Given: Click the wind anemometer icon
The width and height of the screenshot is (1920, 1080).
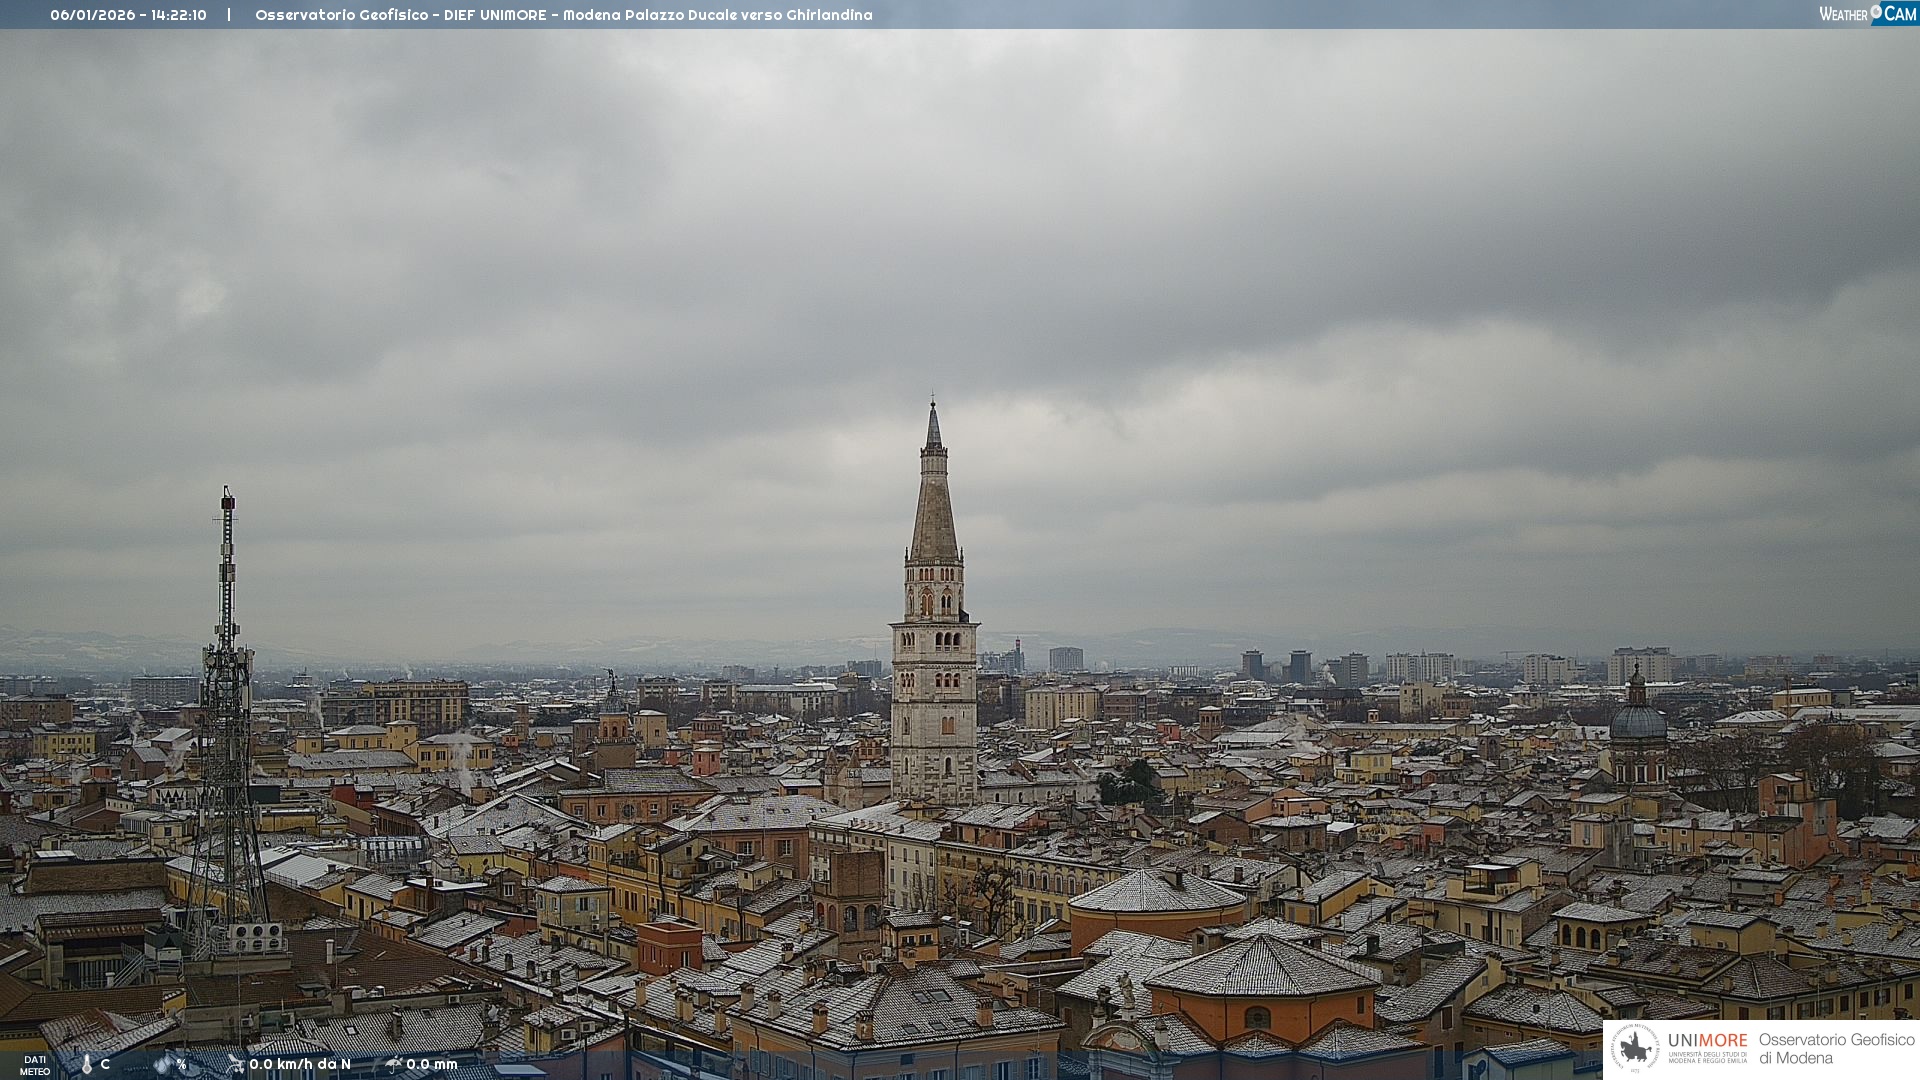Looking at the screenshot, I should click(236, 1064).
